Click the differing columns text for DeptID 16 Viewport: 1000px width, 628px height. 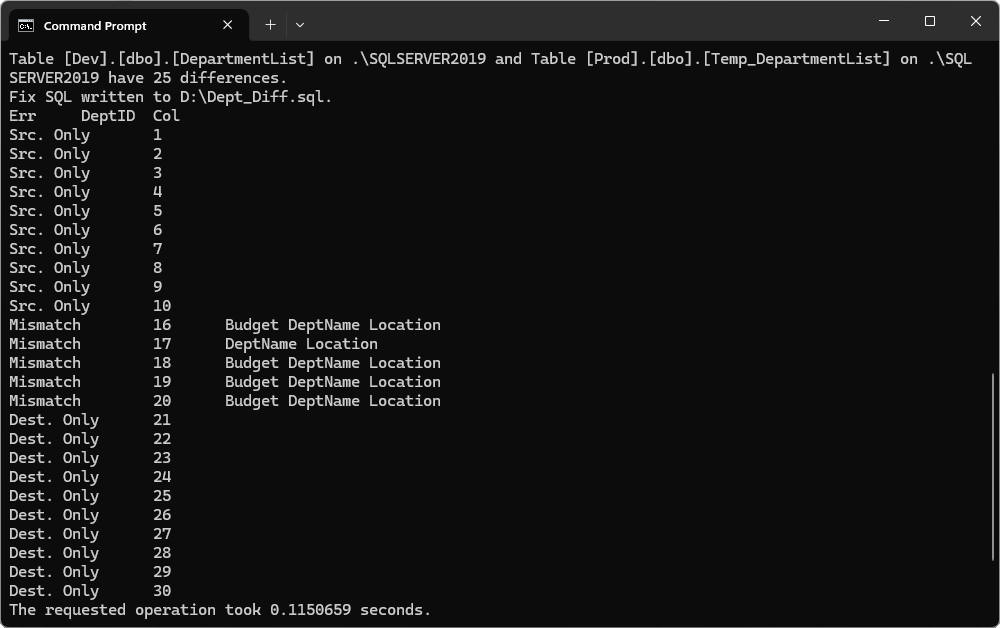click(332, 325)
